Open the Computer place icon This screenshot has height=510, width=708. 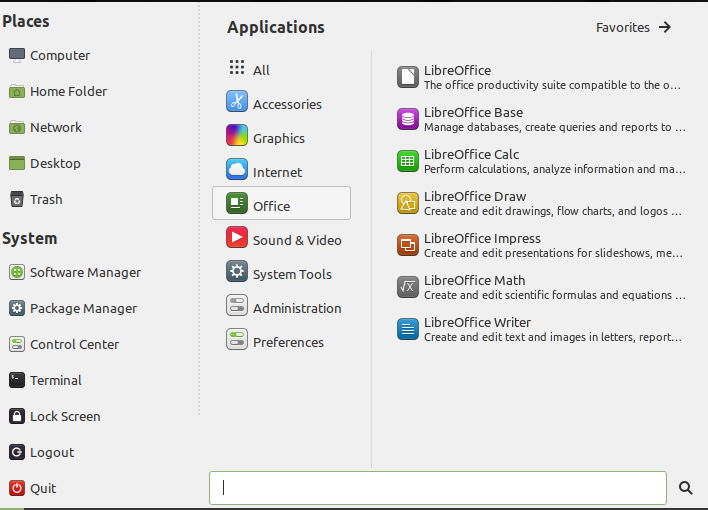pos(17,56)
